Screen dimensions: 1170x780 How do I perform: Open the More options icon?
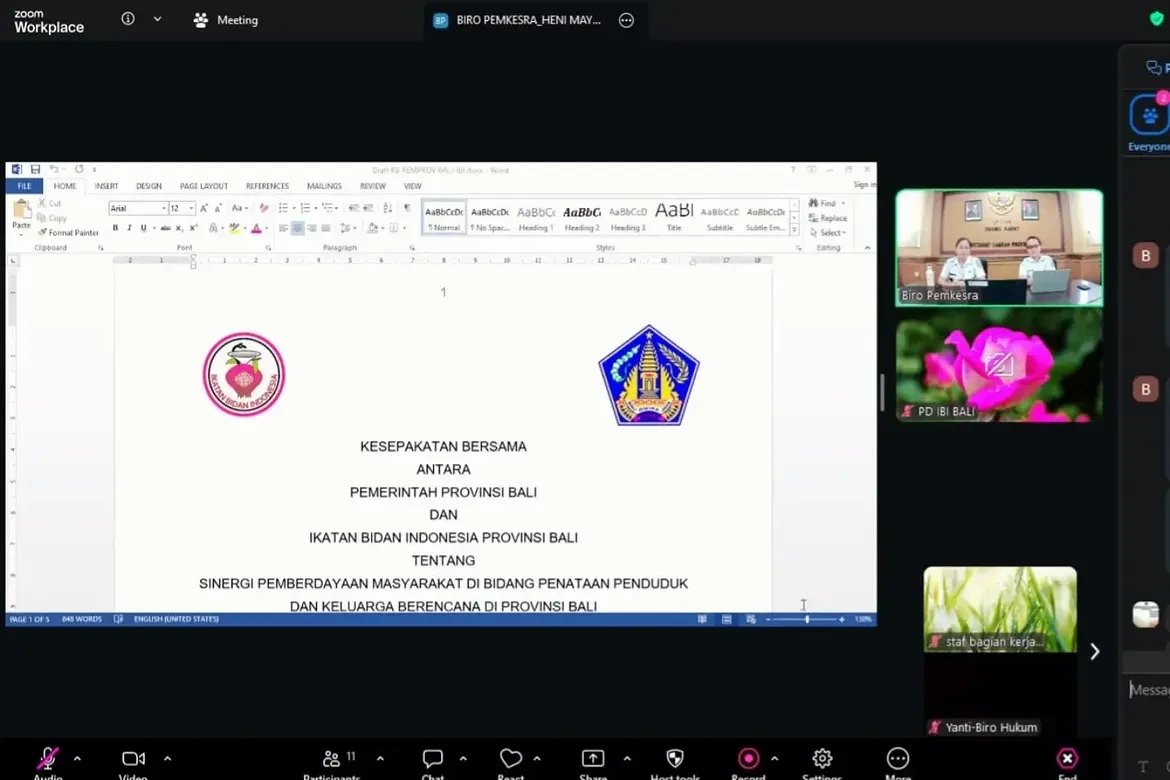pos(898,758)
